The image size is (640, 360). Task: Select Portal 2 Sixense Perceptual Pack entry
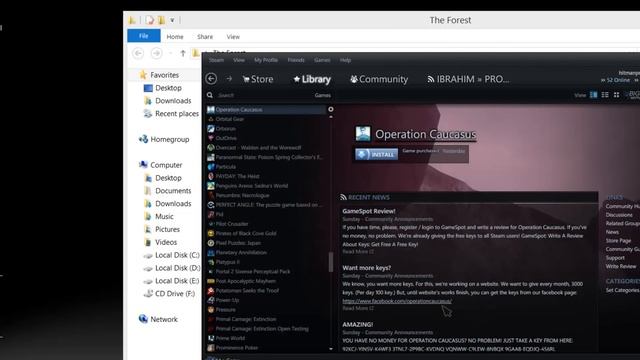tap(253, 271)
